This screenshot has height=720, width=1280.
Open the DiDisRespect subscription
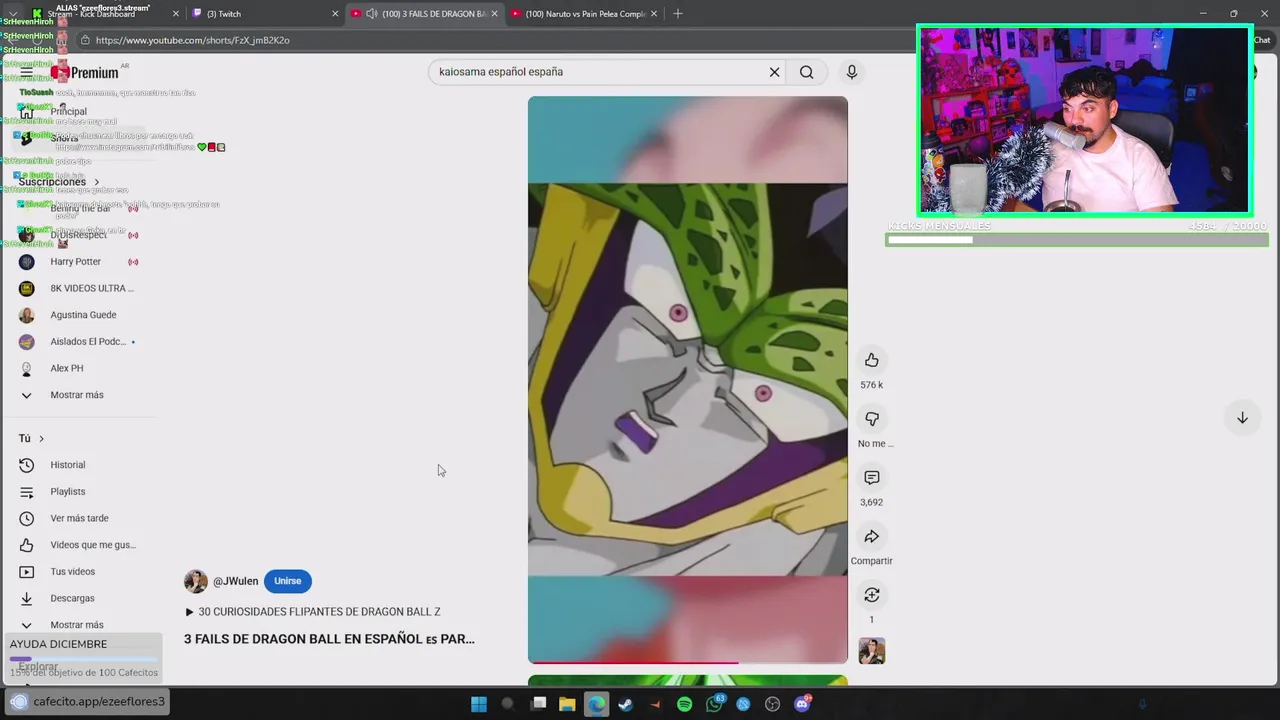tap(80, 235)
